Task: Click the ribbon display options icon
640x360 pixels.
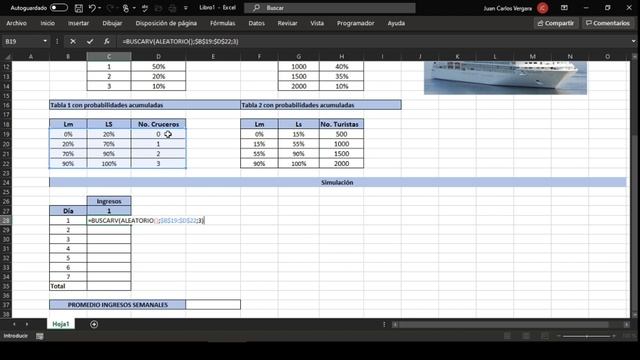Action: [x=564, y=8]
